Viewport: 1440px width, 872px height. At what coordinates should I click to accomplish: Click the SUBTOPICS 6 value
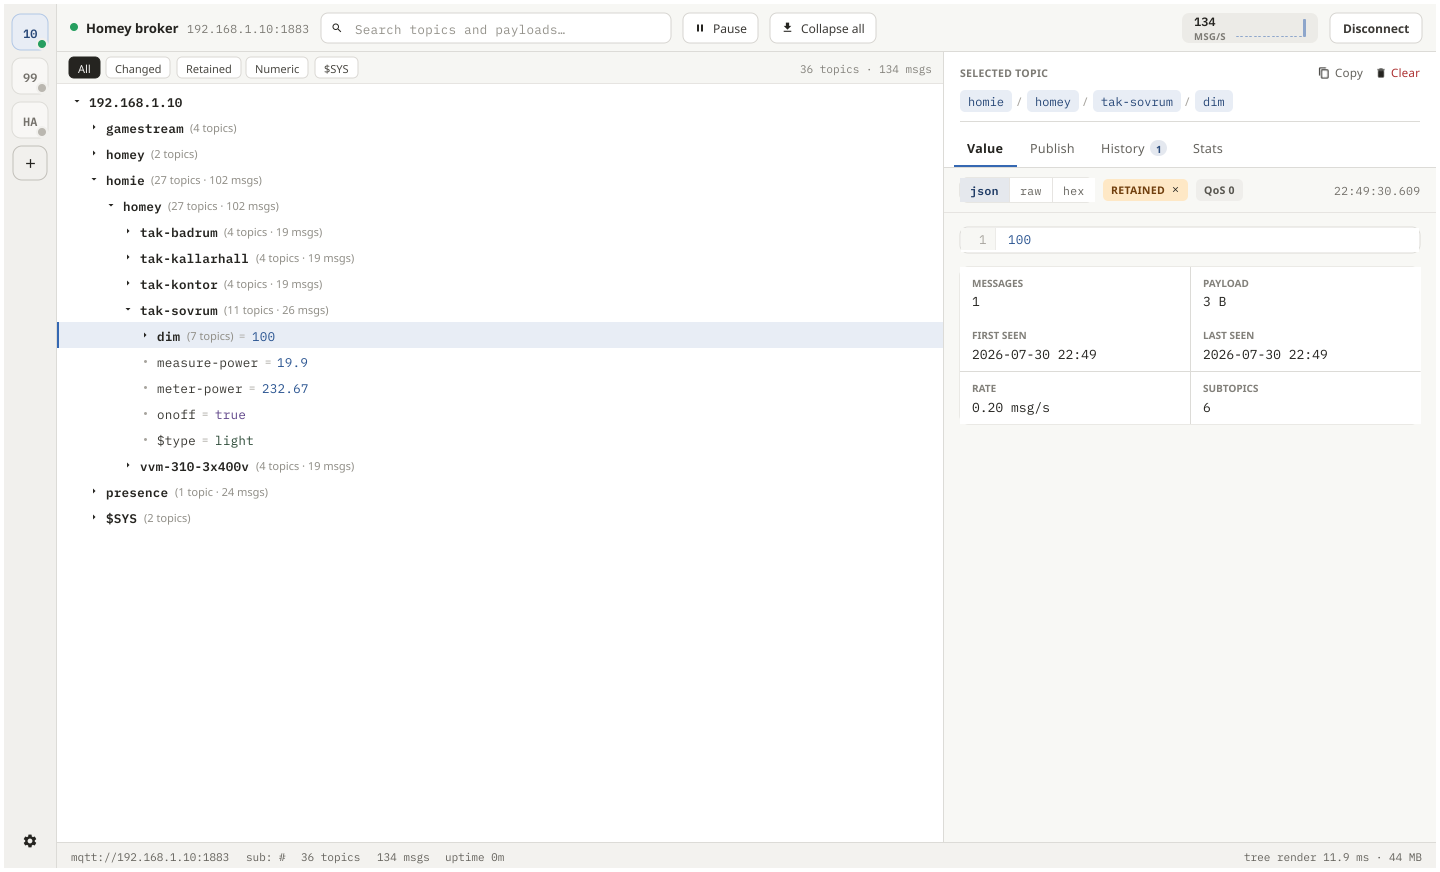[1206, 407]
